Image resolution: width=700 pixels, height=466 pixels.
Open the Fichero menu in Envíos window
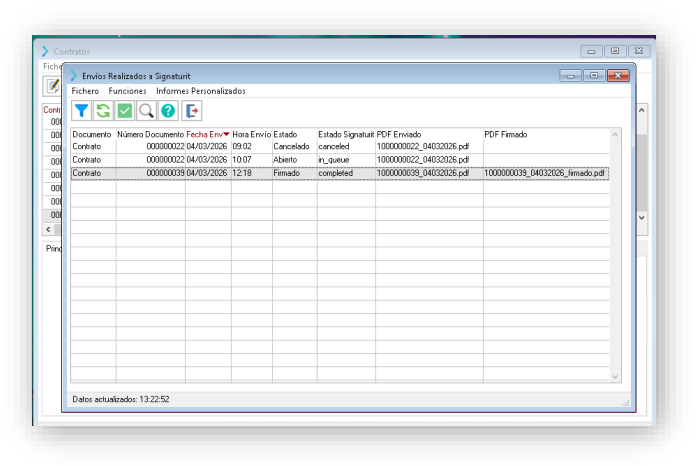85,91
